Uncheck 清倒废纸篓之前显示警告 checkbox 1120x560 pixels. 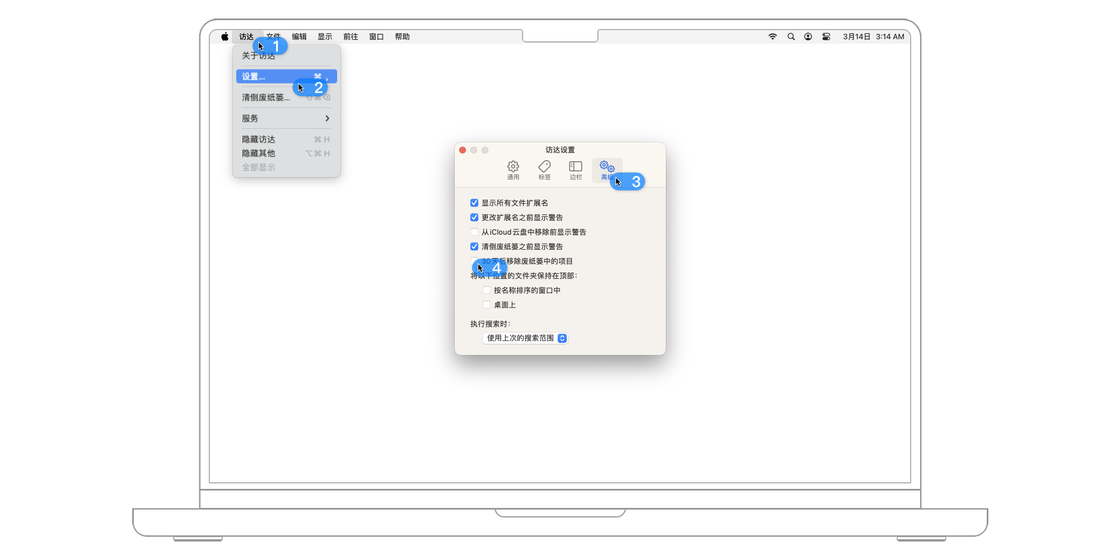pyautogui.click(x=474, y=246)
